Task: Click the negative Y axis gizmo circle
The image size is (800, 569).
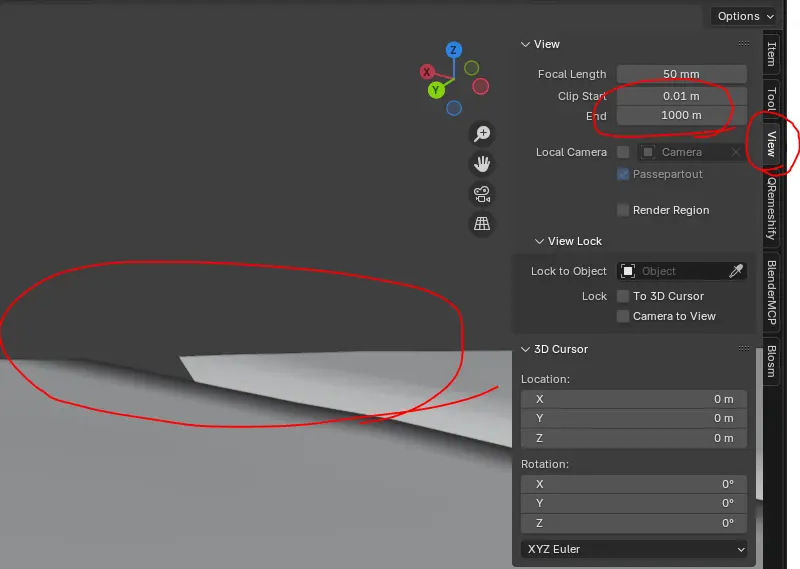Action: coord(471,67)
